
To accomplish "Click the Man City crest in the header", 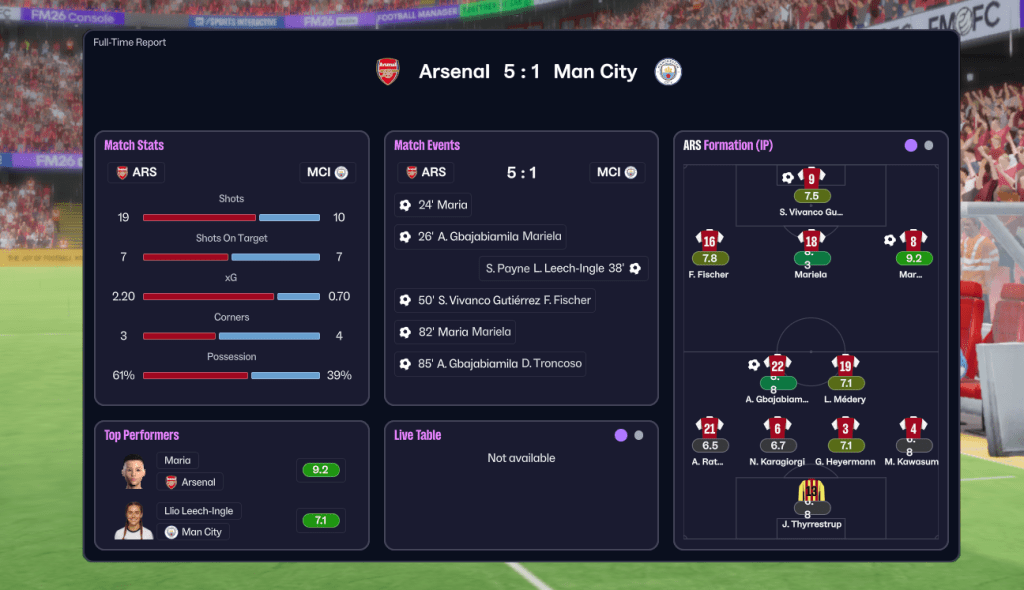I will pyautogui.click(x=668, y=72).
